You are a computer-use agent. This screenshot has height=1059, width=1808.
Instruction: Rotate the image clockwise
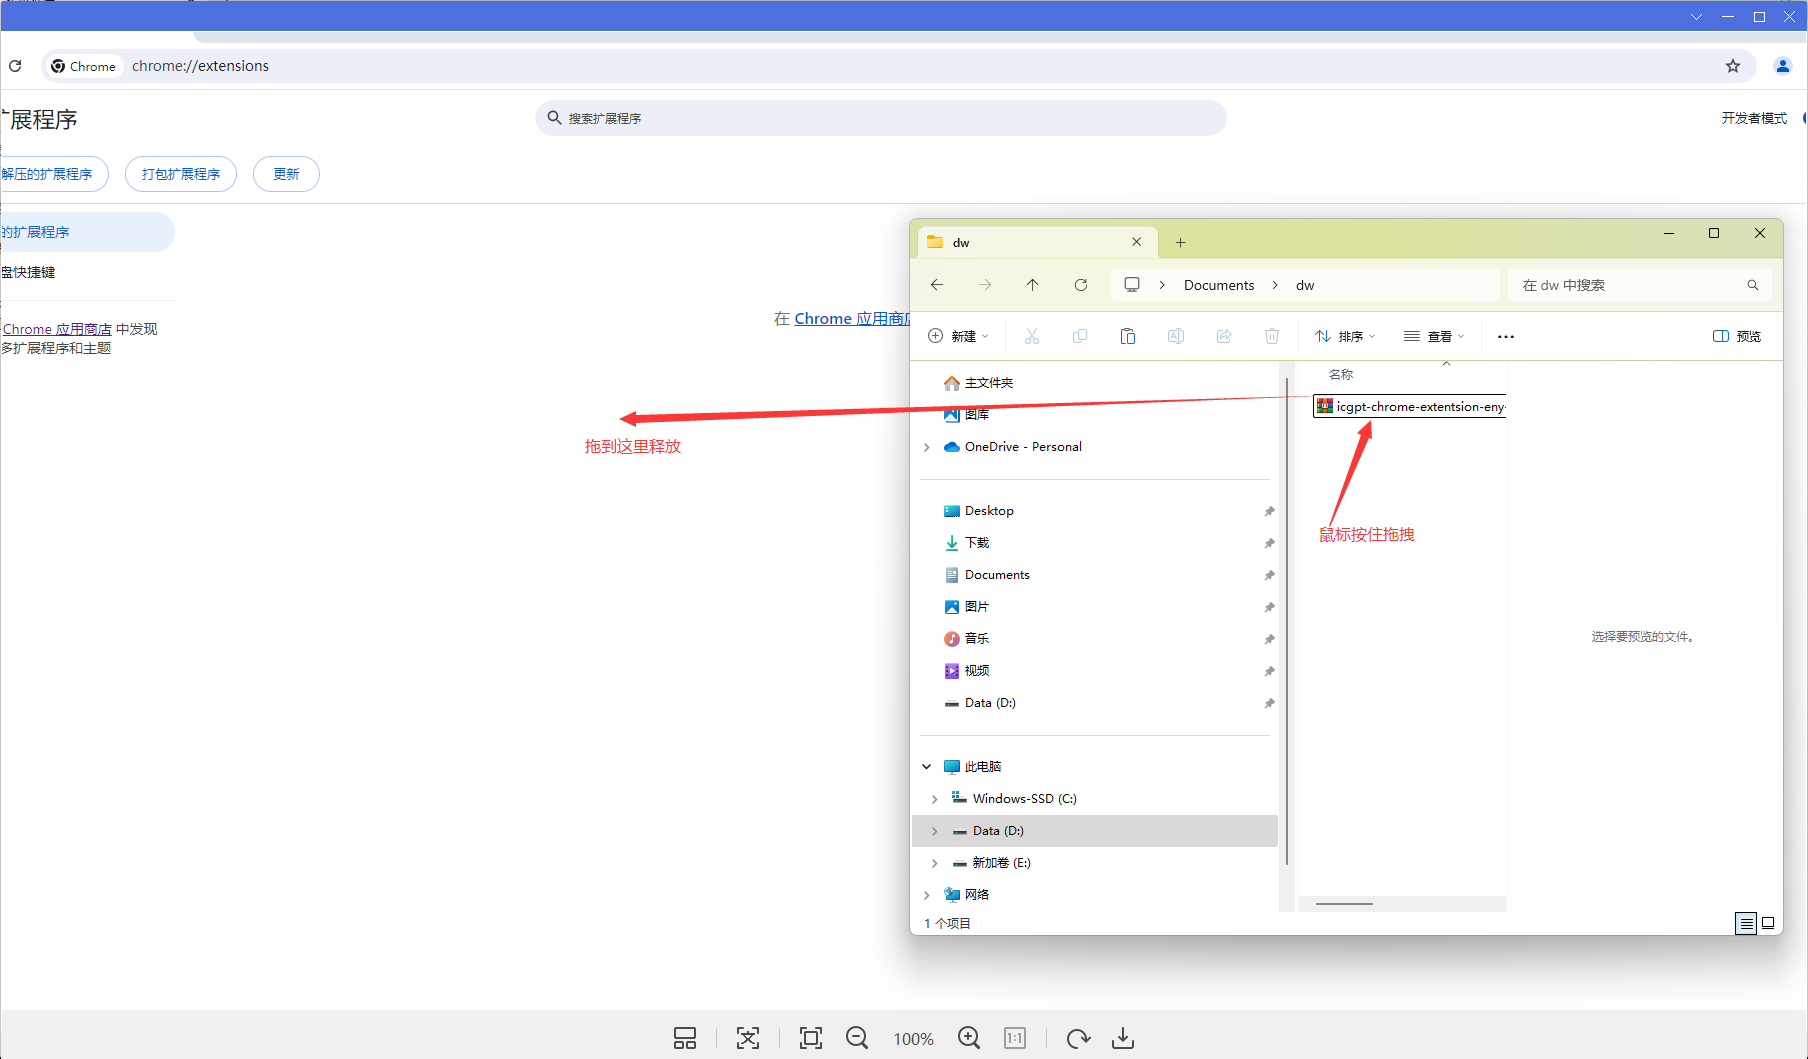coord(1078,1038)
